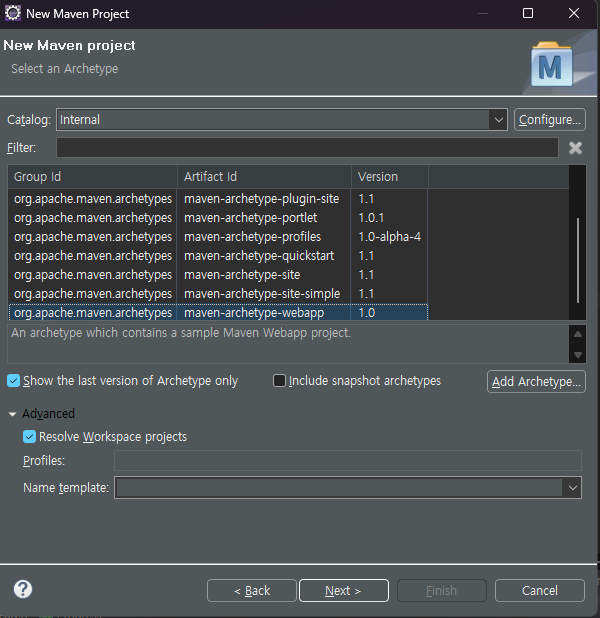Sort by the Group Id column header

(92, 177)
